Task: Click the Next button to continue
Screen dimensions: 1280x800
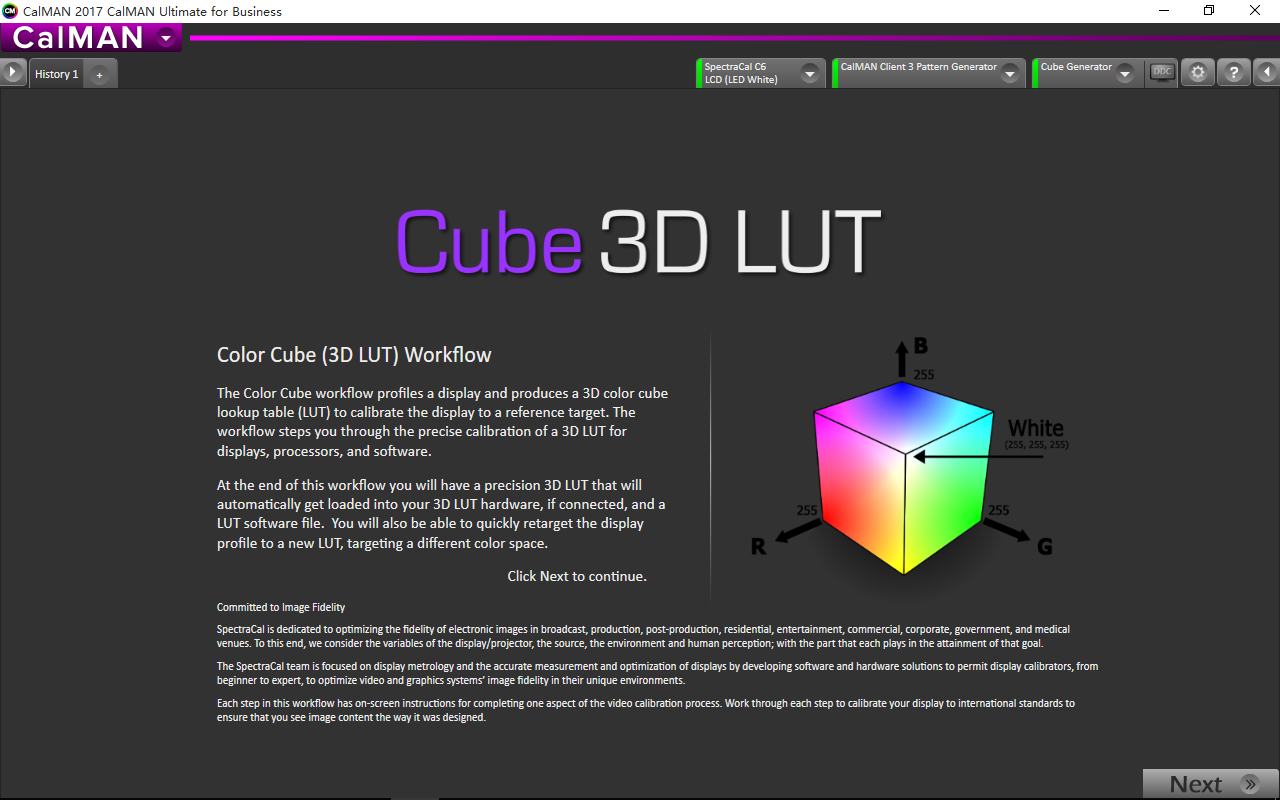Action: click(1210, 784)
